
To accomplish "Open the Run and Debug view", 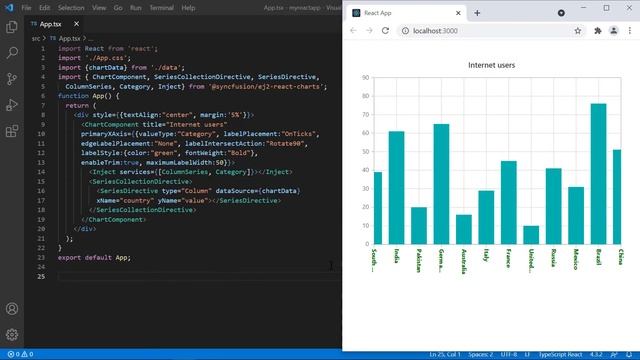I will tap(12, 105).
